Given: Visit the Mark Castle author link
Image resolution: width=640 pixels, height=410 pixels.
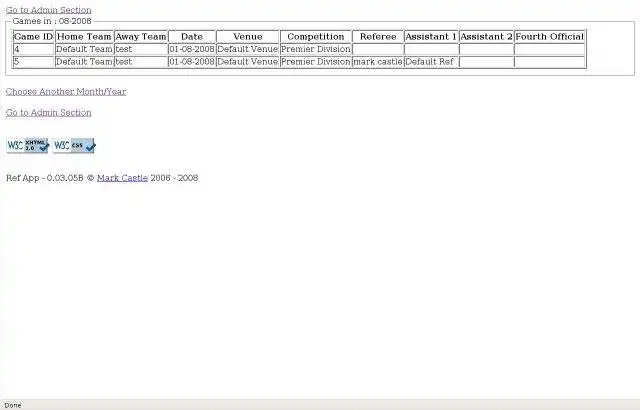Looking at the screenshot, I should pyautogui.click(x=122, y=178).
